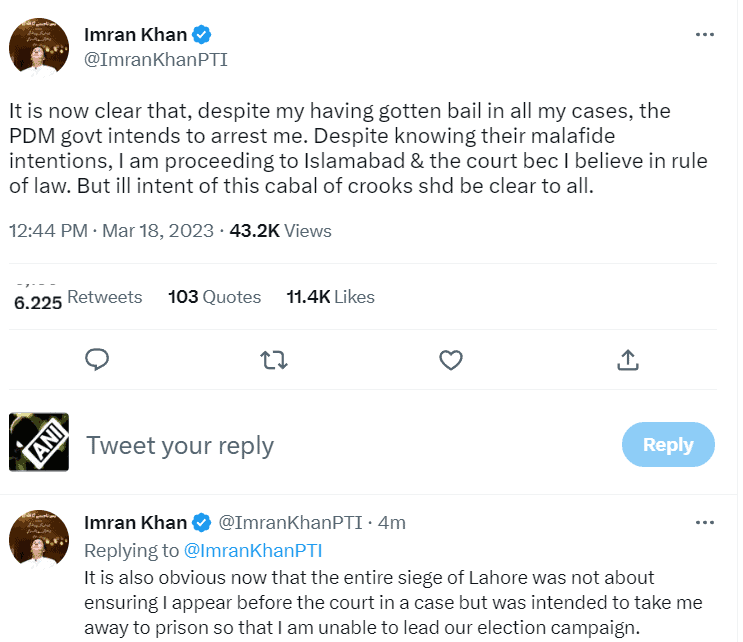Click the ANI profile picture
The height and width of the screenshot is (642, 743).
point(39,443)
